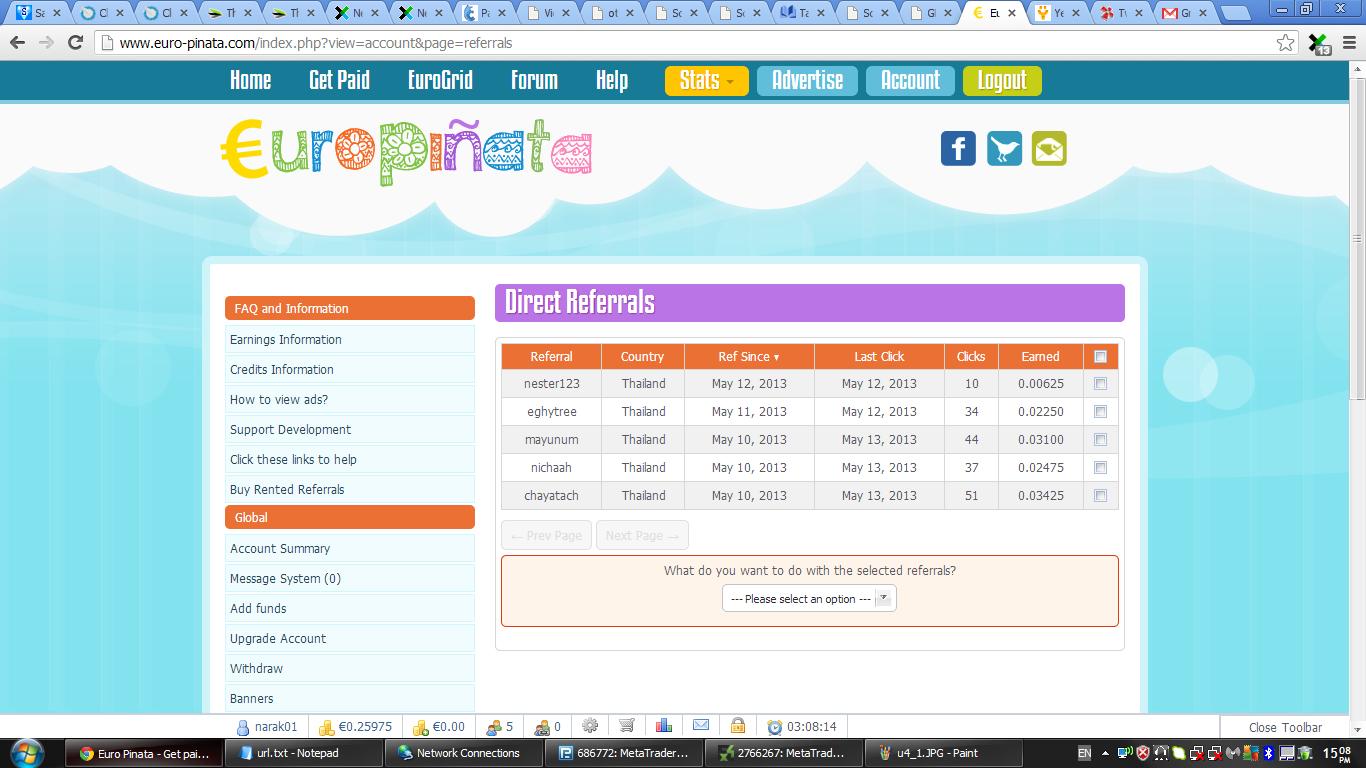
Task: Open settings gear in bottom toolbar
Action: click(x=590, y=726)
